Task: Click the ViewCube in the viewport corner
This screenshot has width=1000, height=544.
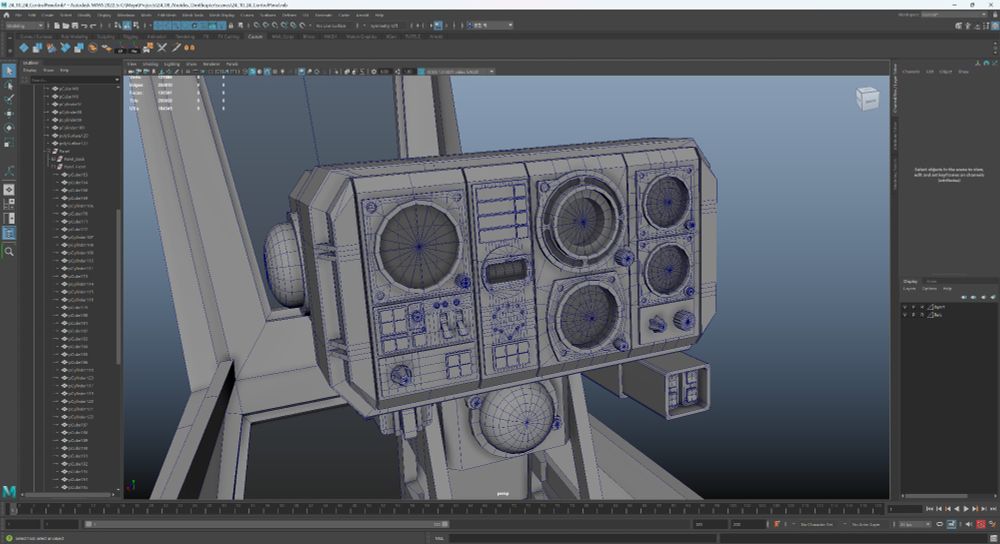Action: (866, 98)
